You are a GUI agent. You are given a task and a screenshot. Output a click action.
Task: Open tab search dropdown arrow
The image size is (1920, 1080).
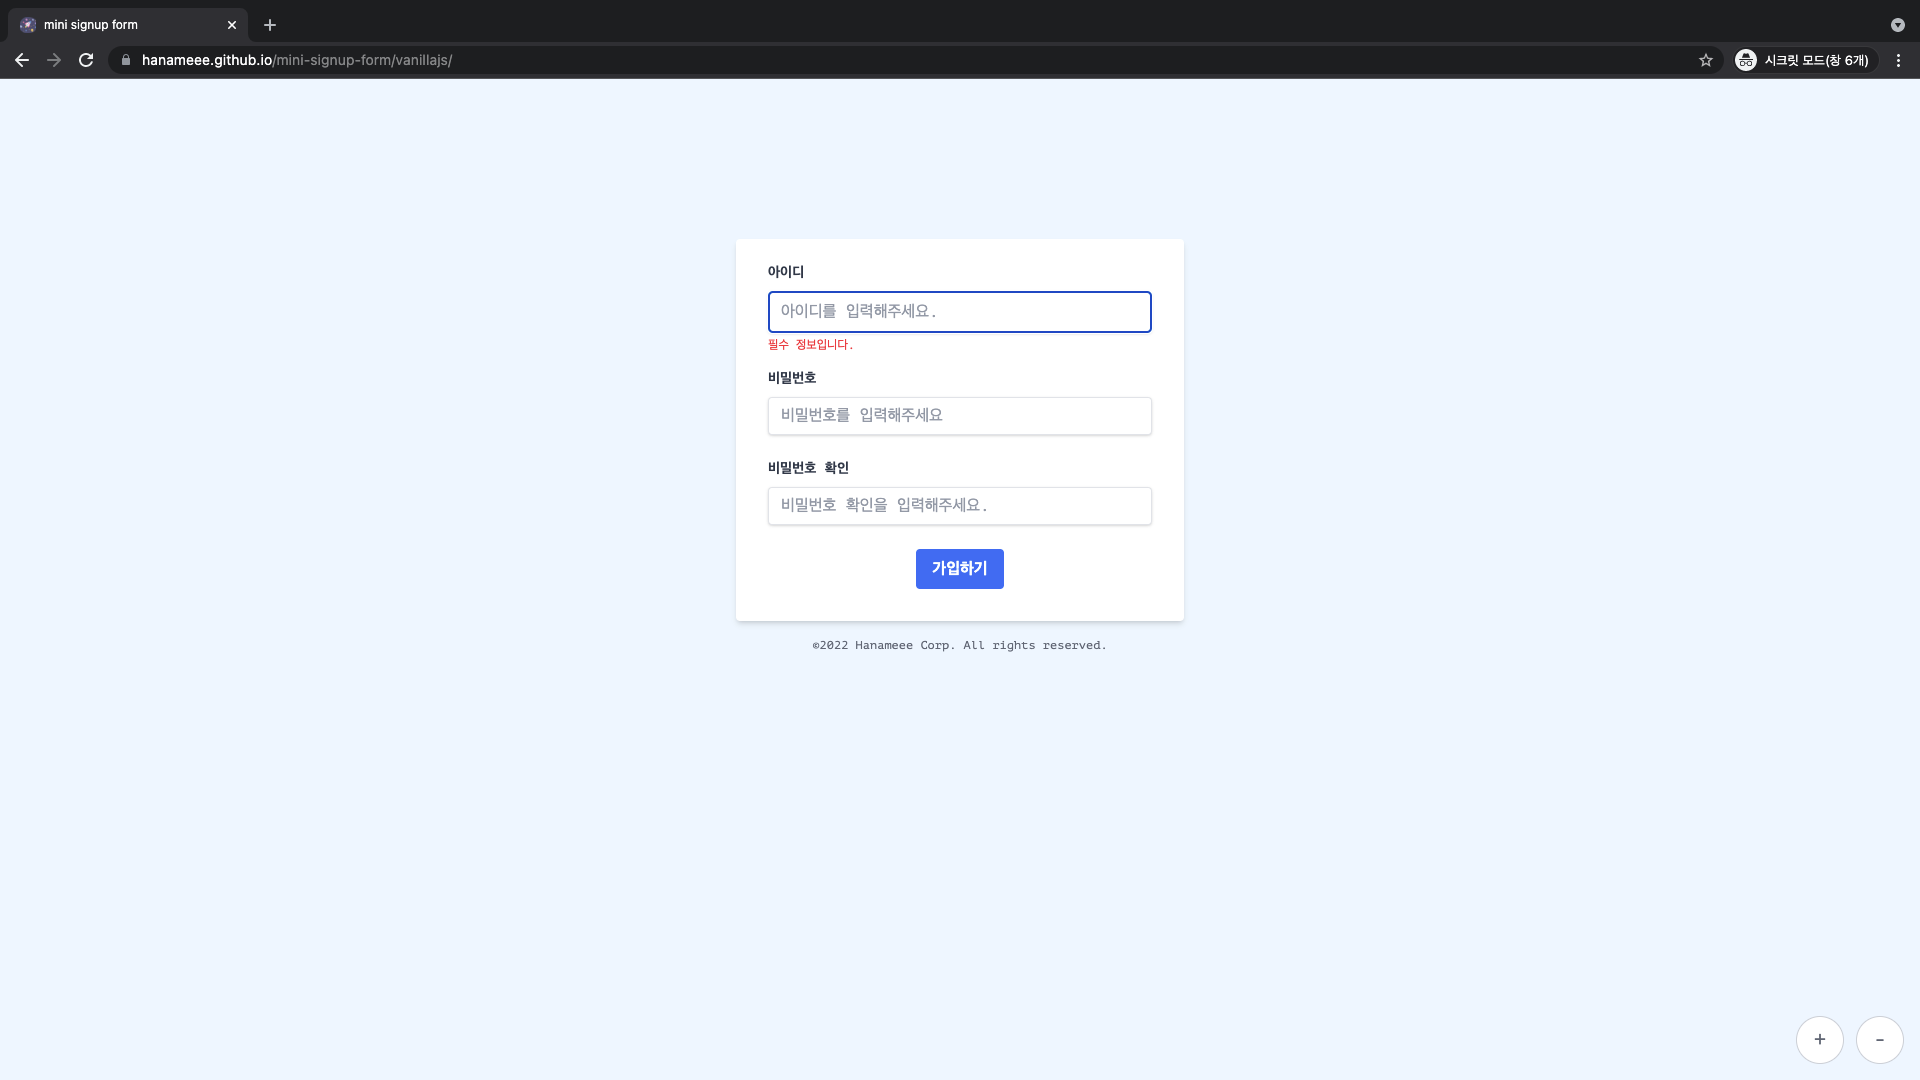point(1897,25)
